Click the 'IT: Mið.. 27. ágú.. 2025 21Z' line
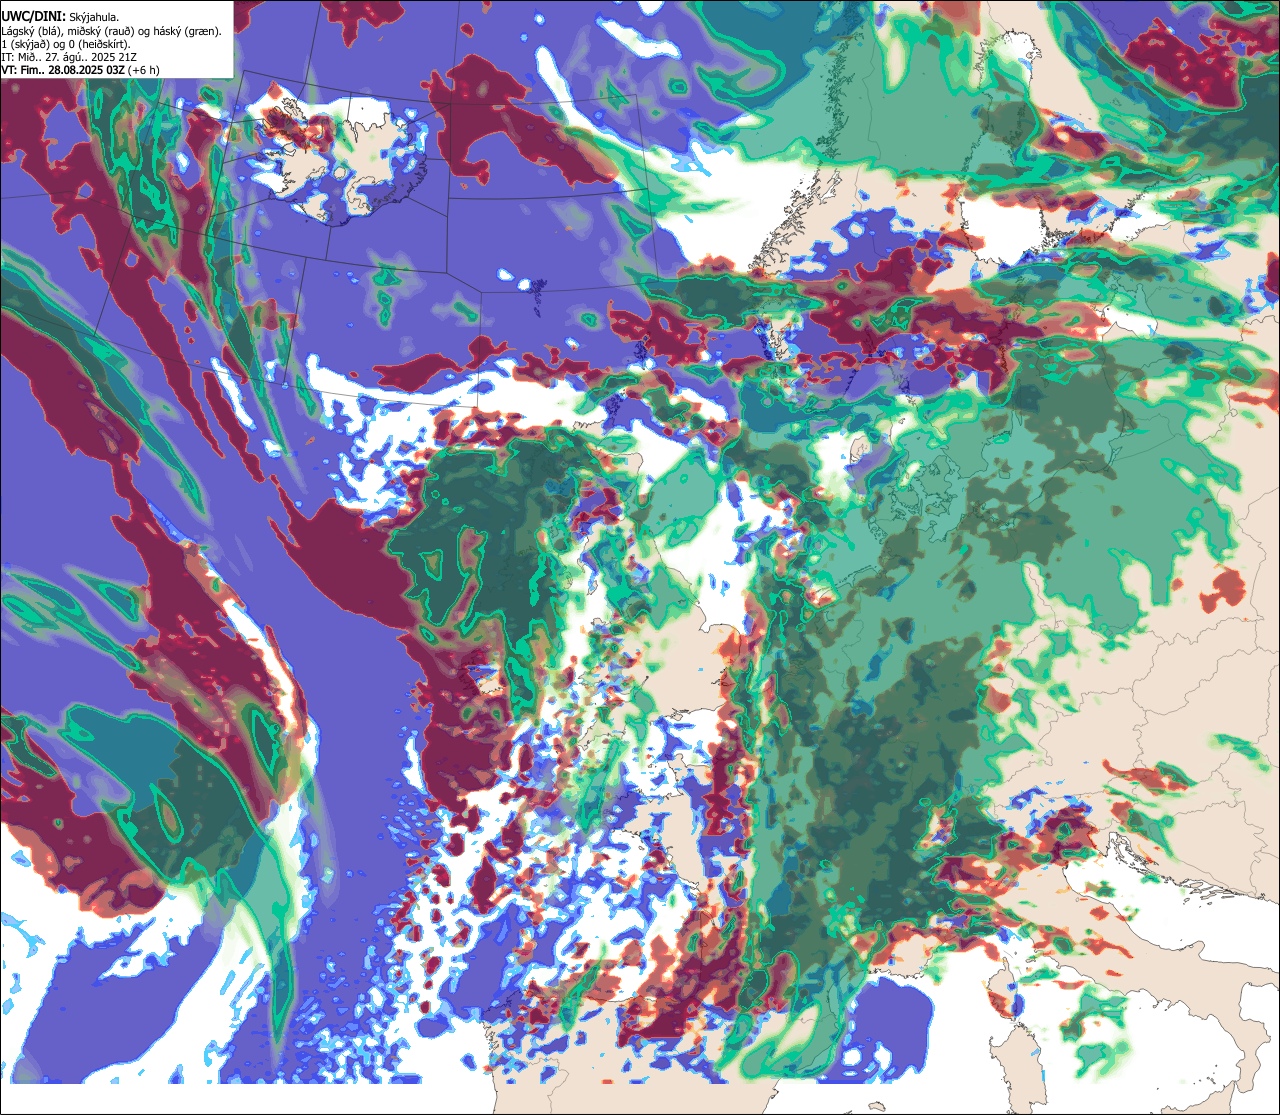The height and width of the screenshot is (1115, 1280). [70, 57]
